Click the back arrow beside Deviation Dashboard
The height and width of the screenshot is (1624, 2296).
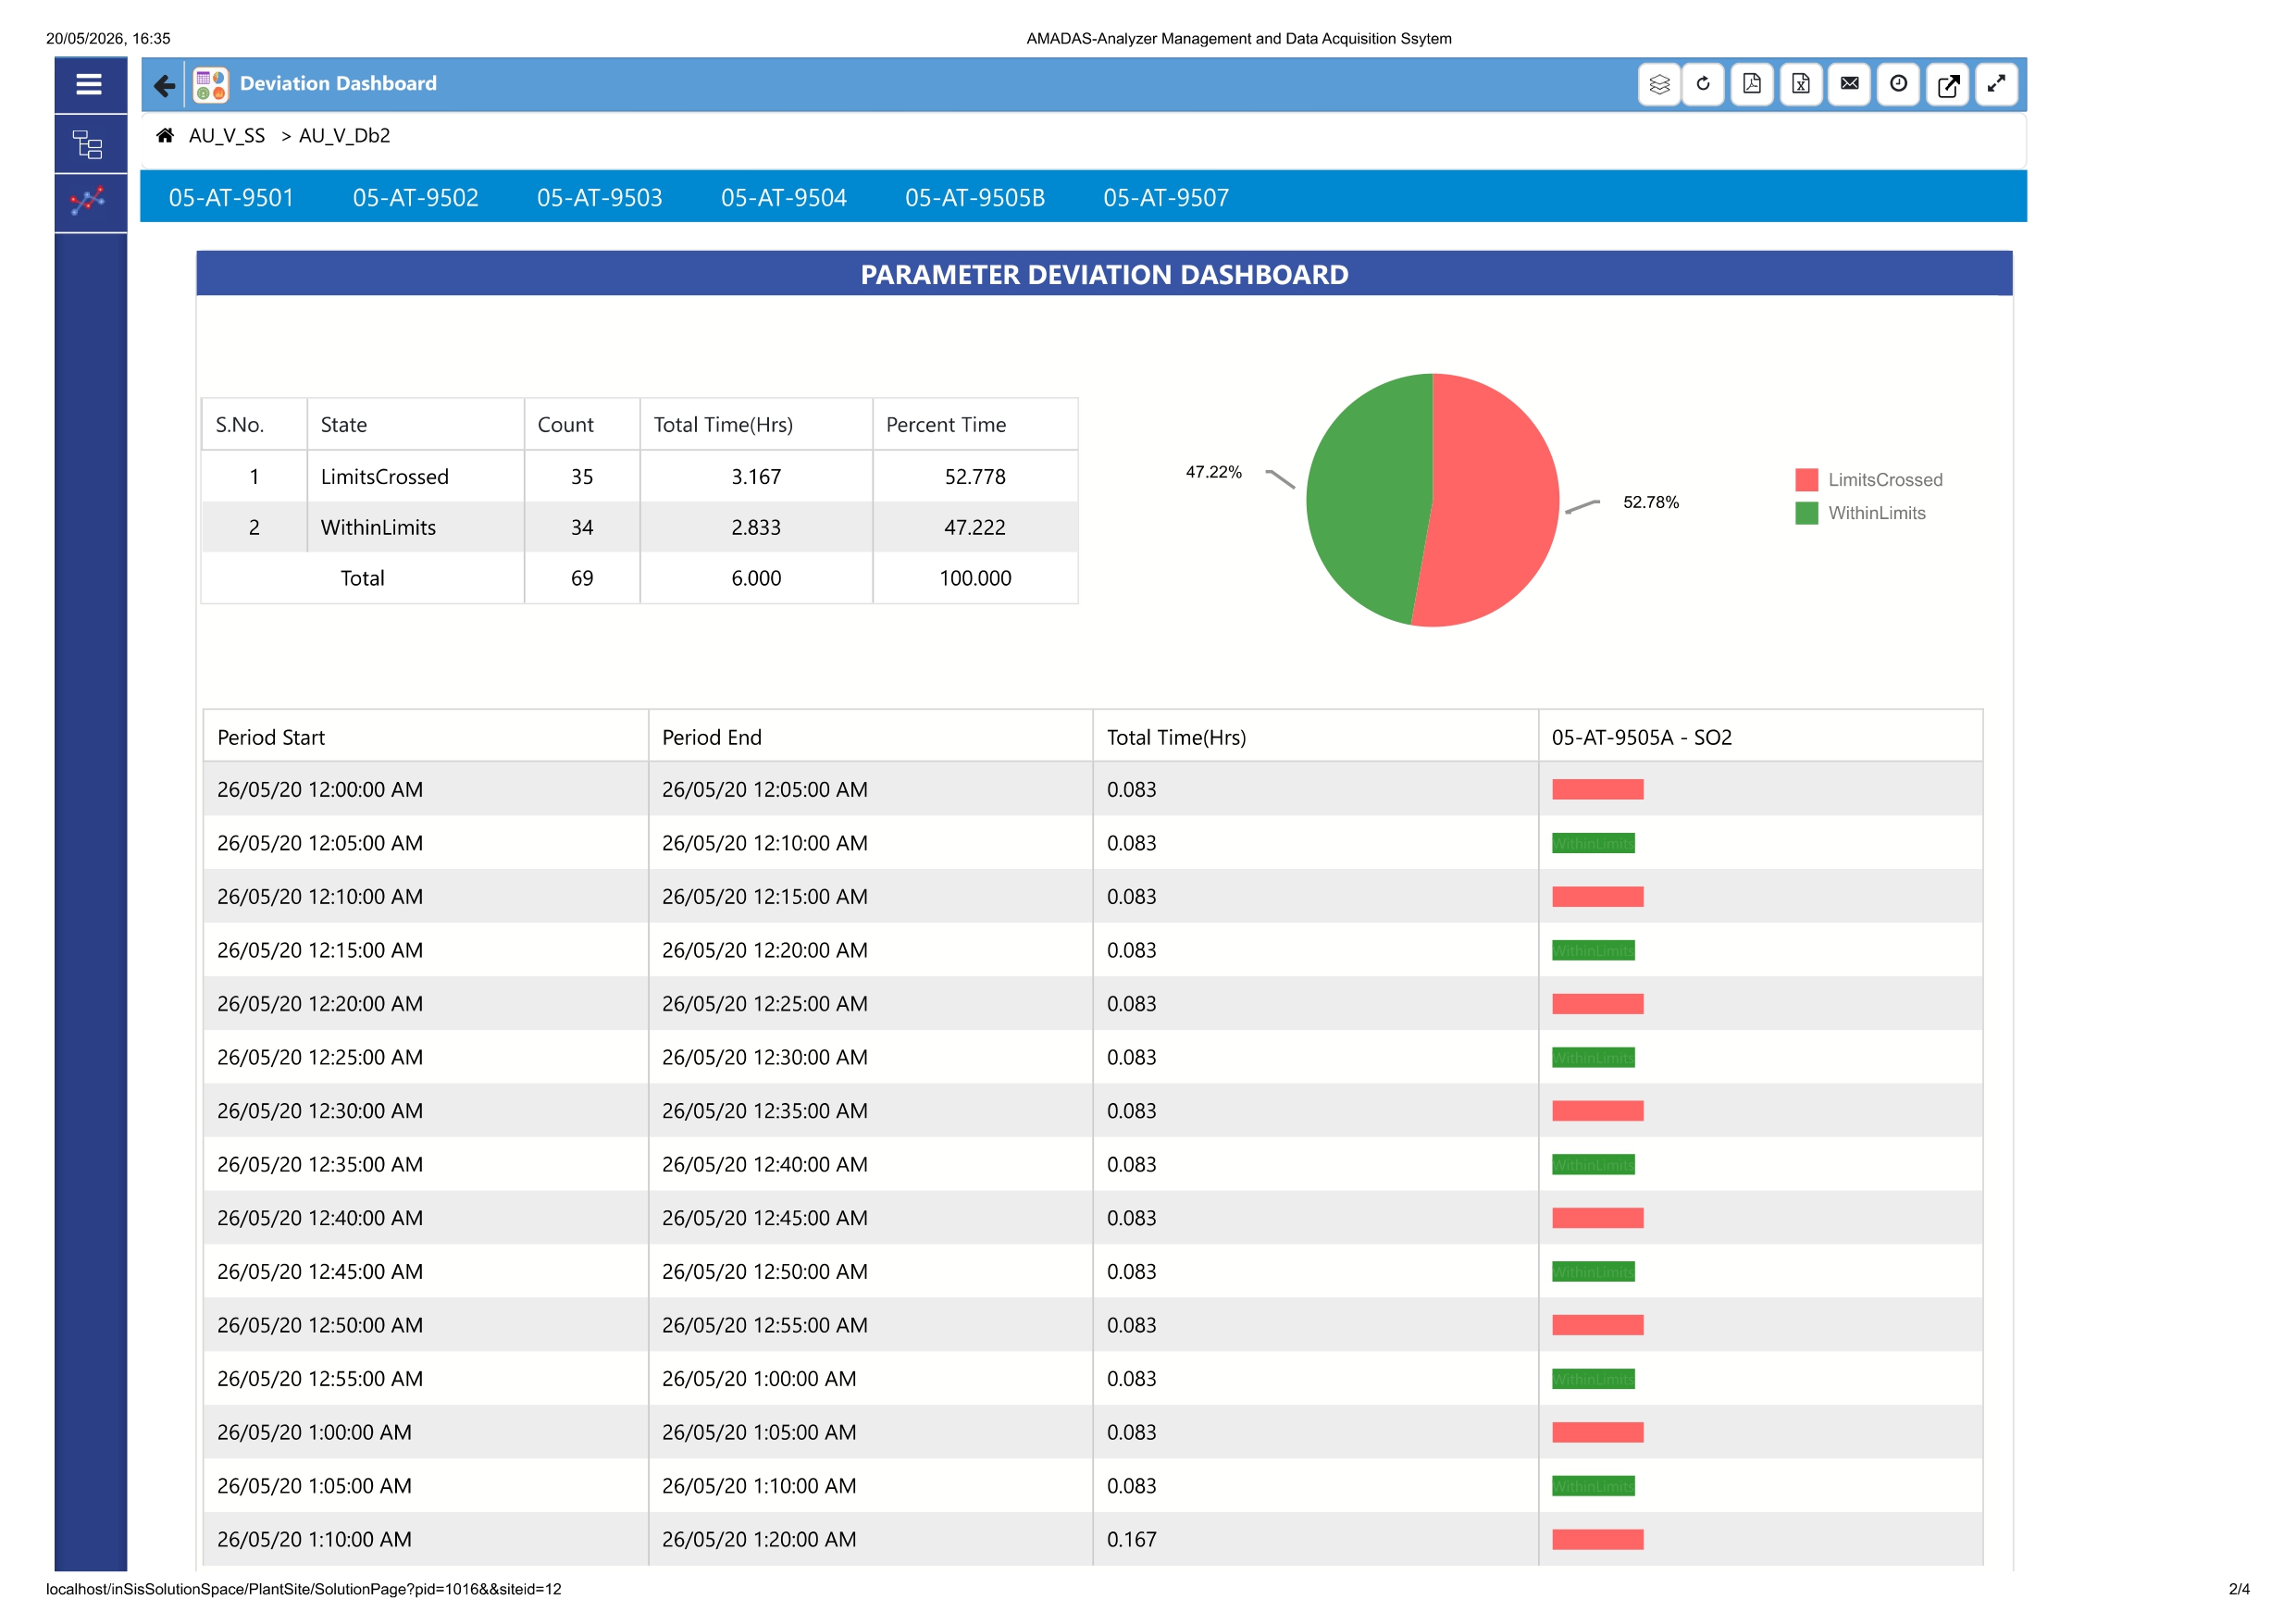click(164, 85)
